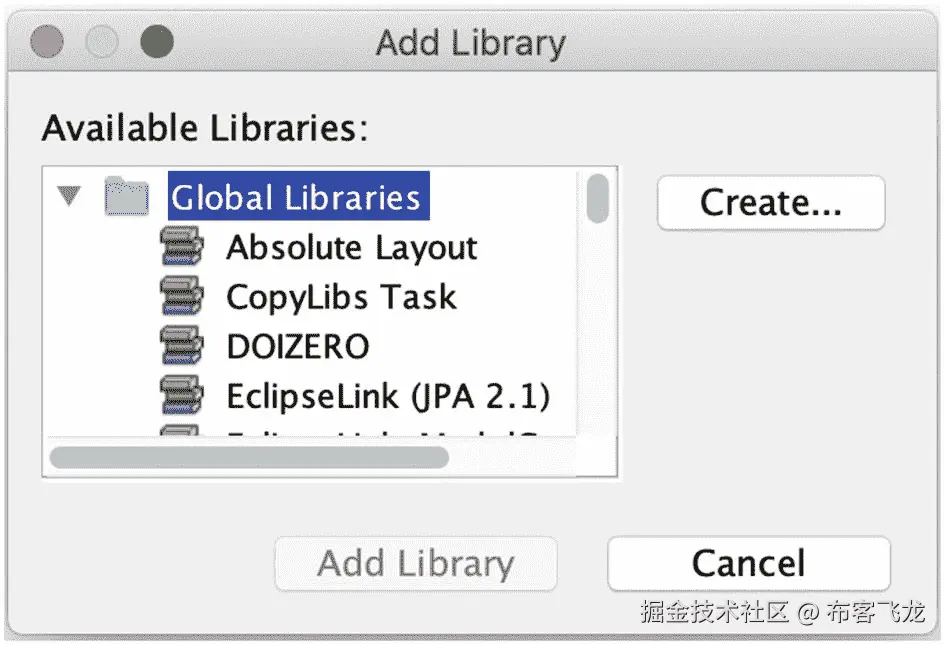
Task: Click the red close button on the dialog
Action: click(x=48, y=42)
